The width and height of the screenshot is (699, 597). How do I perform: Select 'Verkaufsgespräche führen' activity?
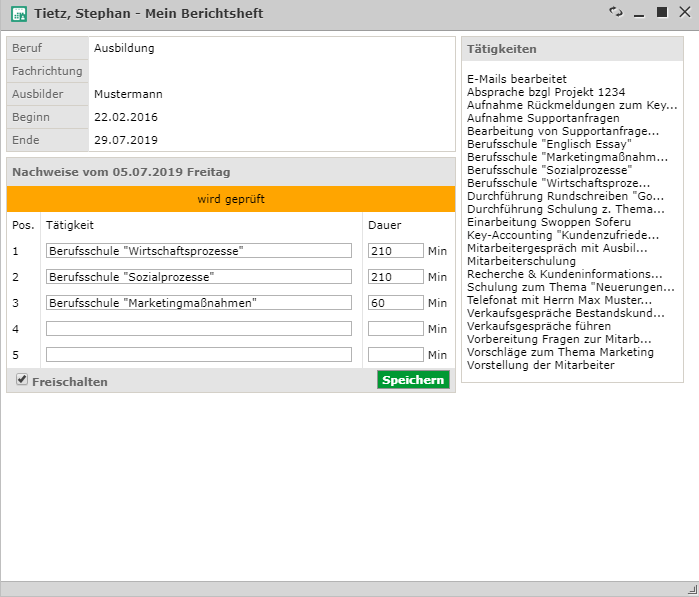tap(539, 325)
